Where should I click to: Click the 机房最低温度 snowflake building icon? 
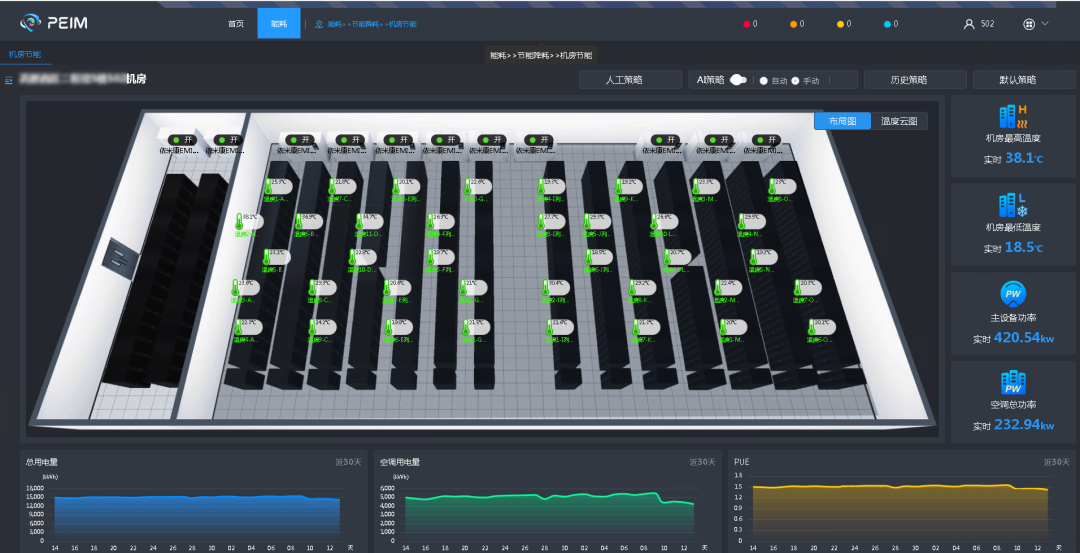[1013, 205]
